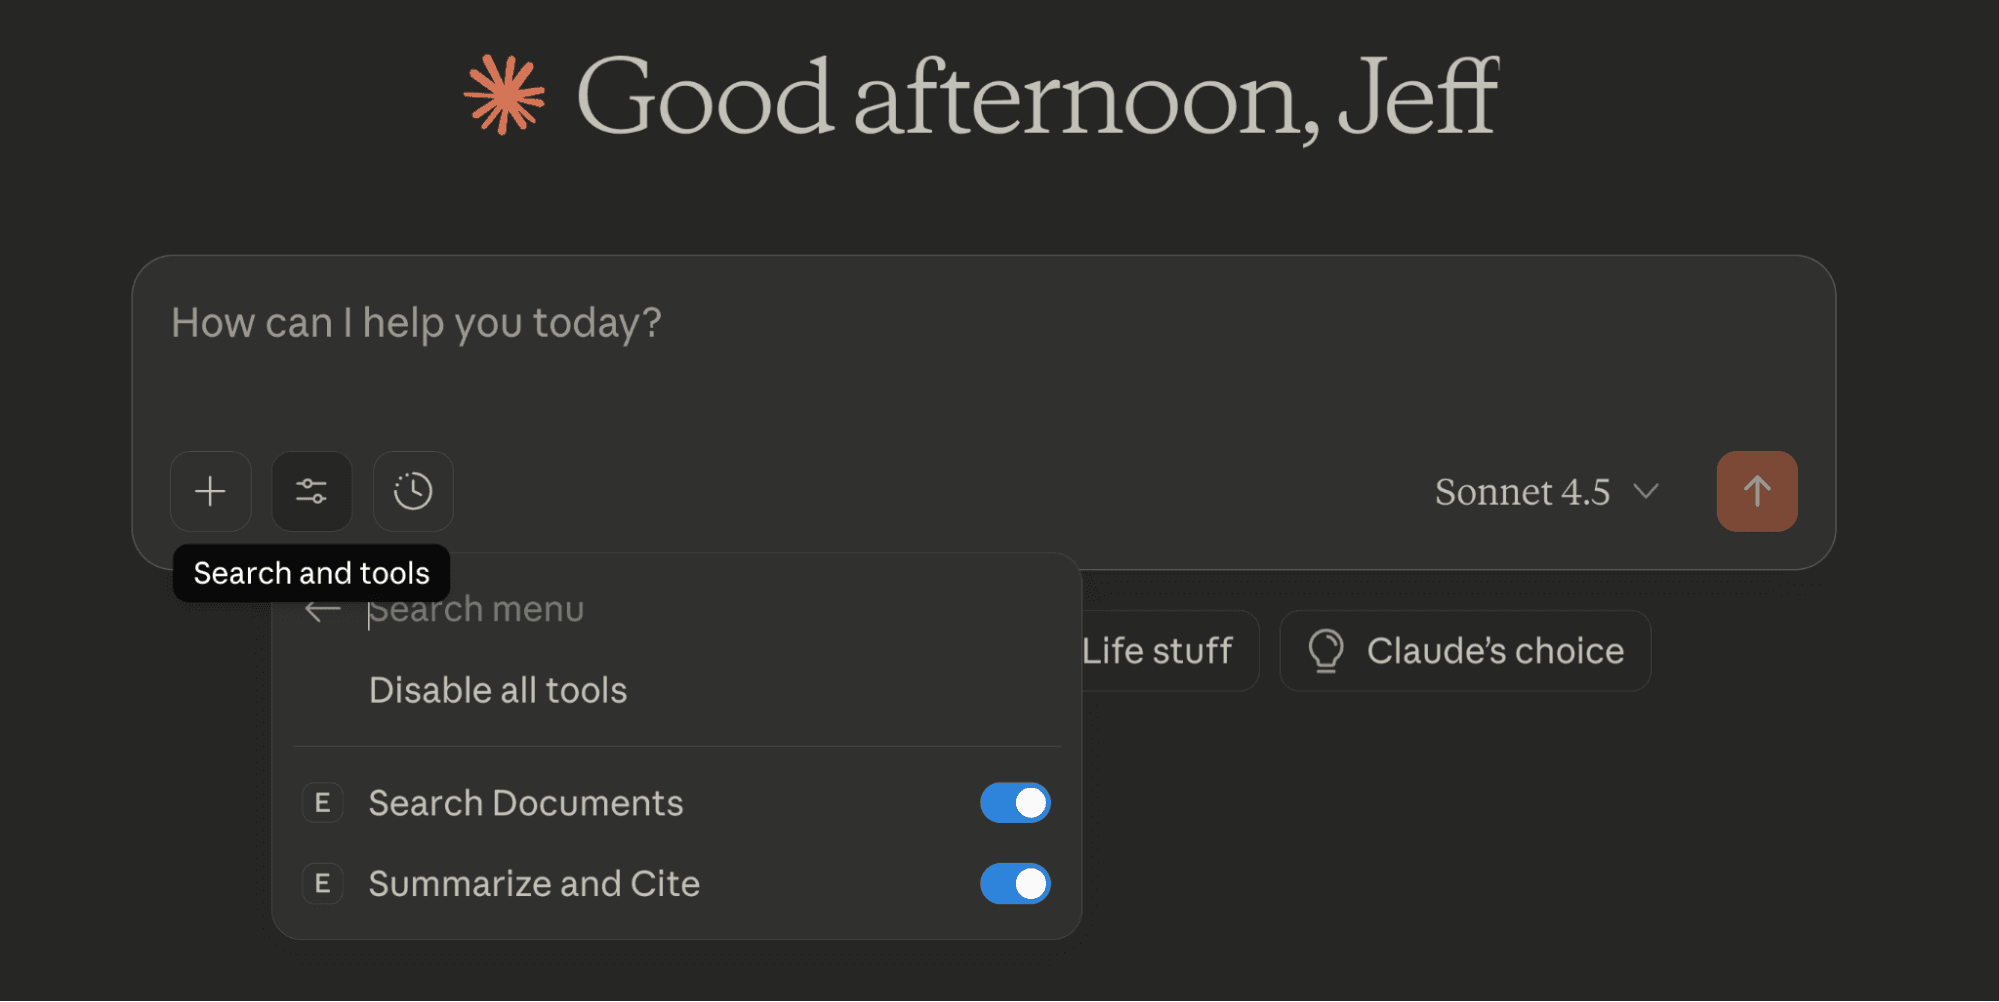Viewport: 1999px width, 1002px height.
Task: View recent chats via the clock icon
Action: tap(413, 491)
